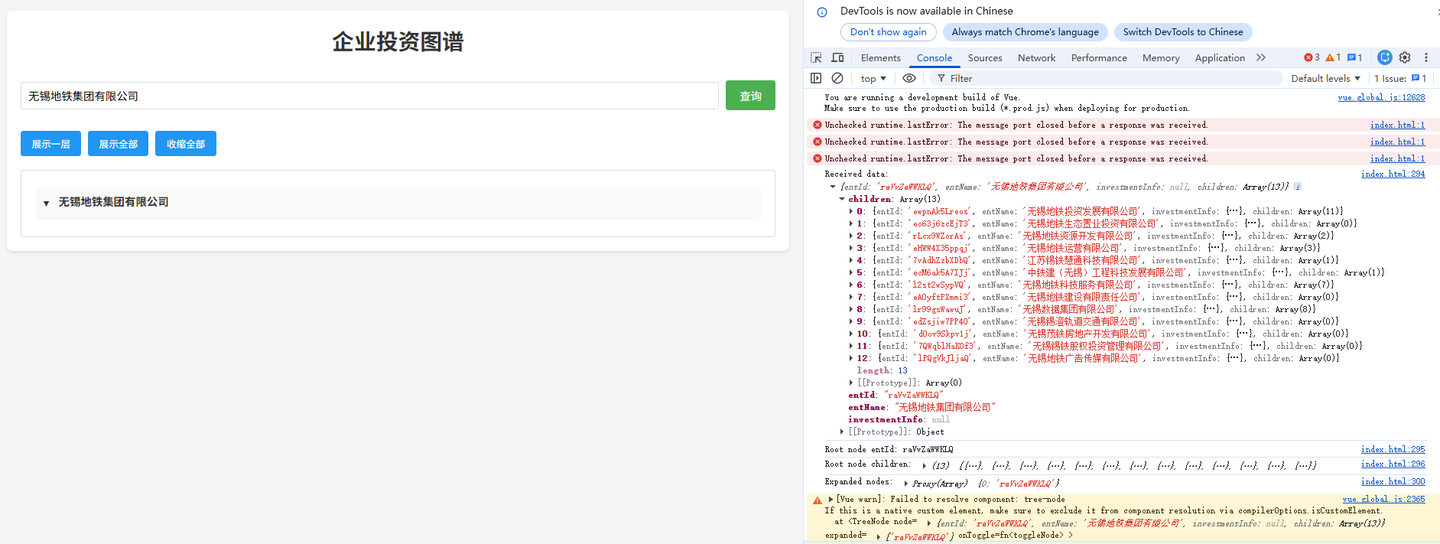Select the Console tab

(x=935, y=58)
